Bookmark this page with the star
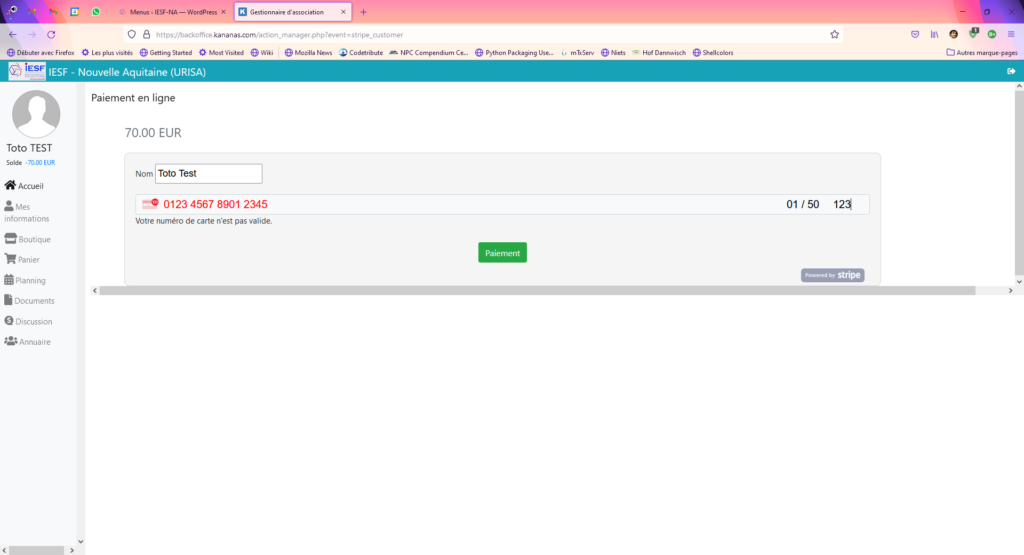The width and height of the screenshot is (1024, 555). click(x=835, y=35)
